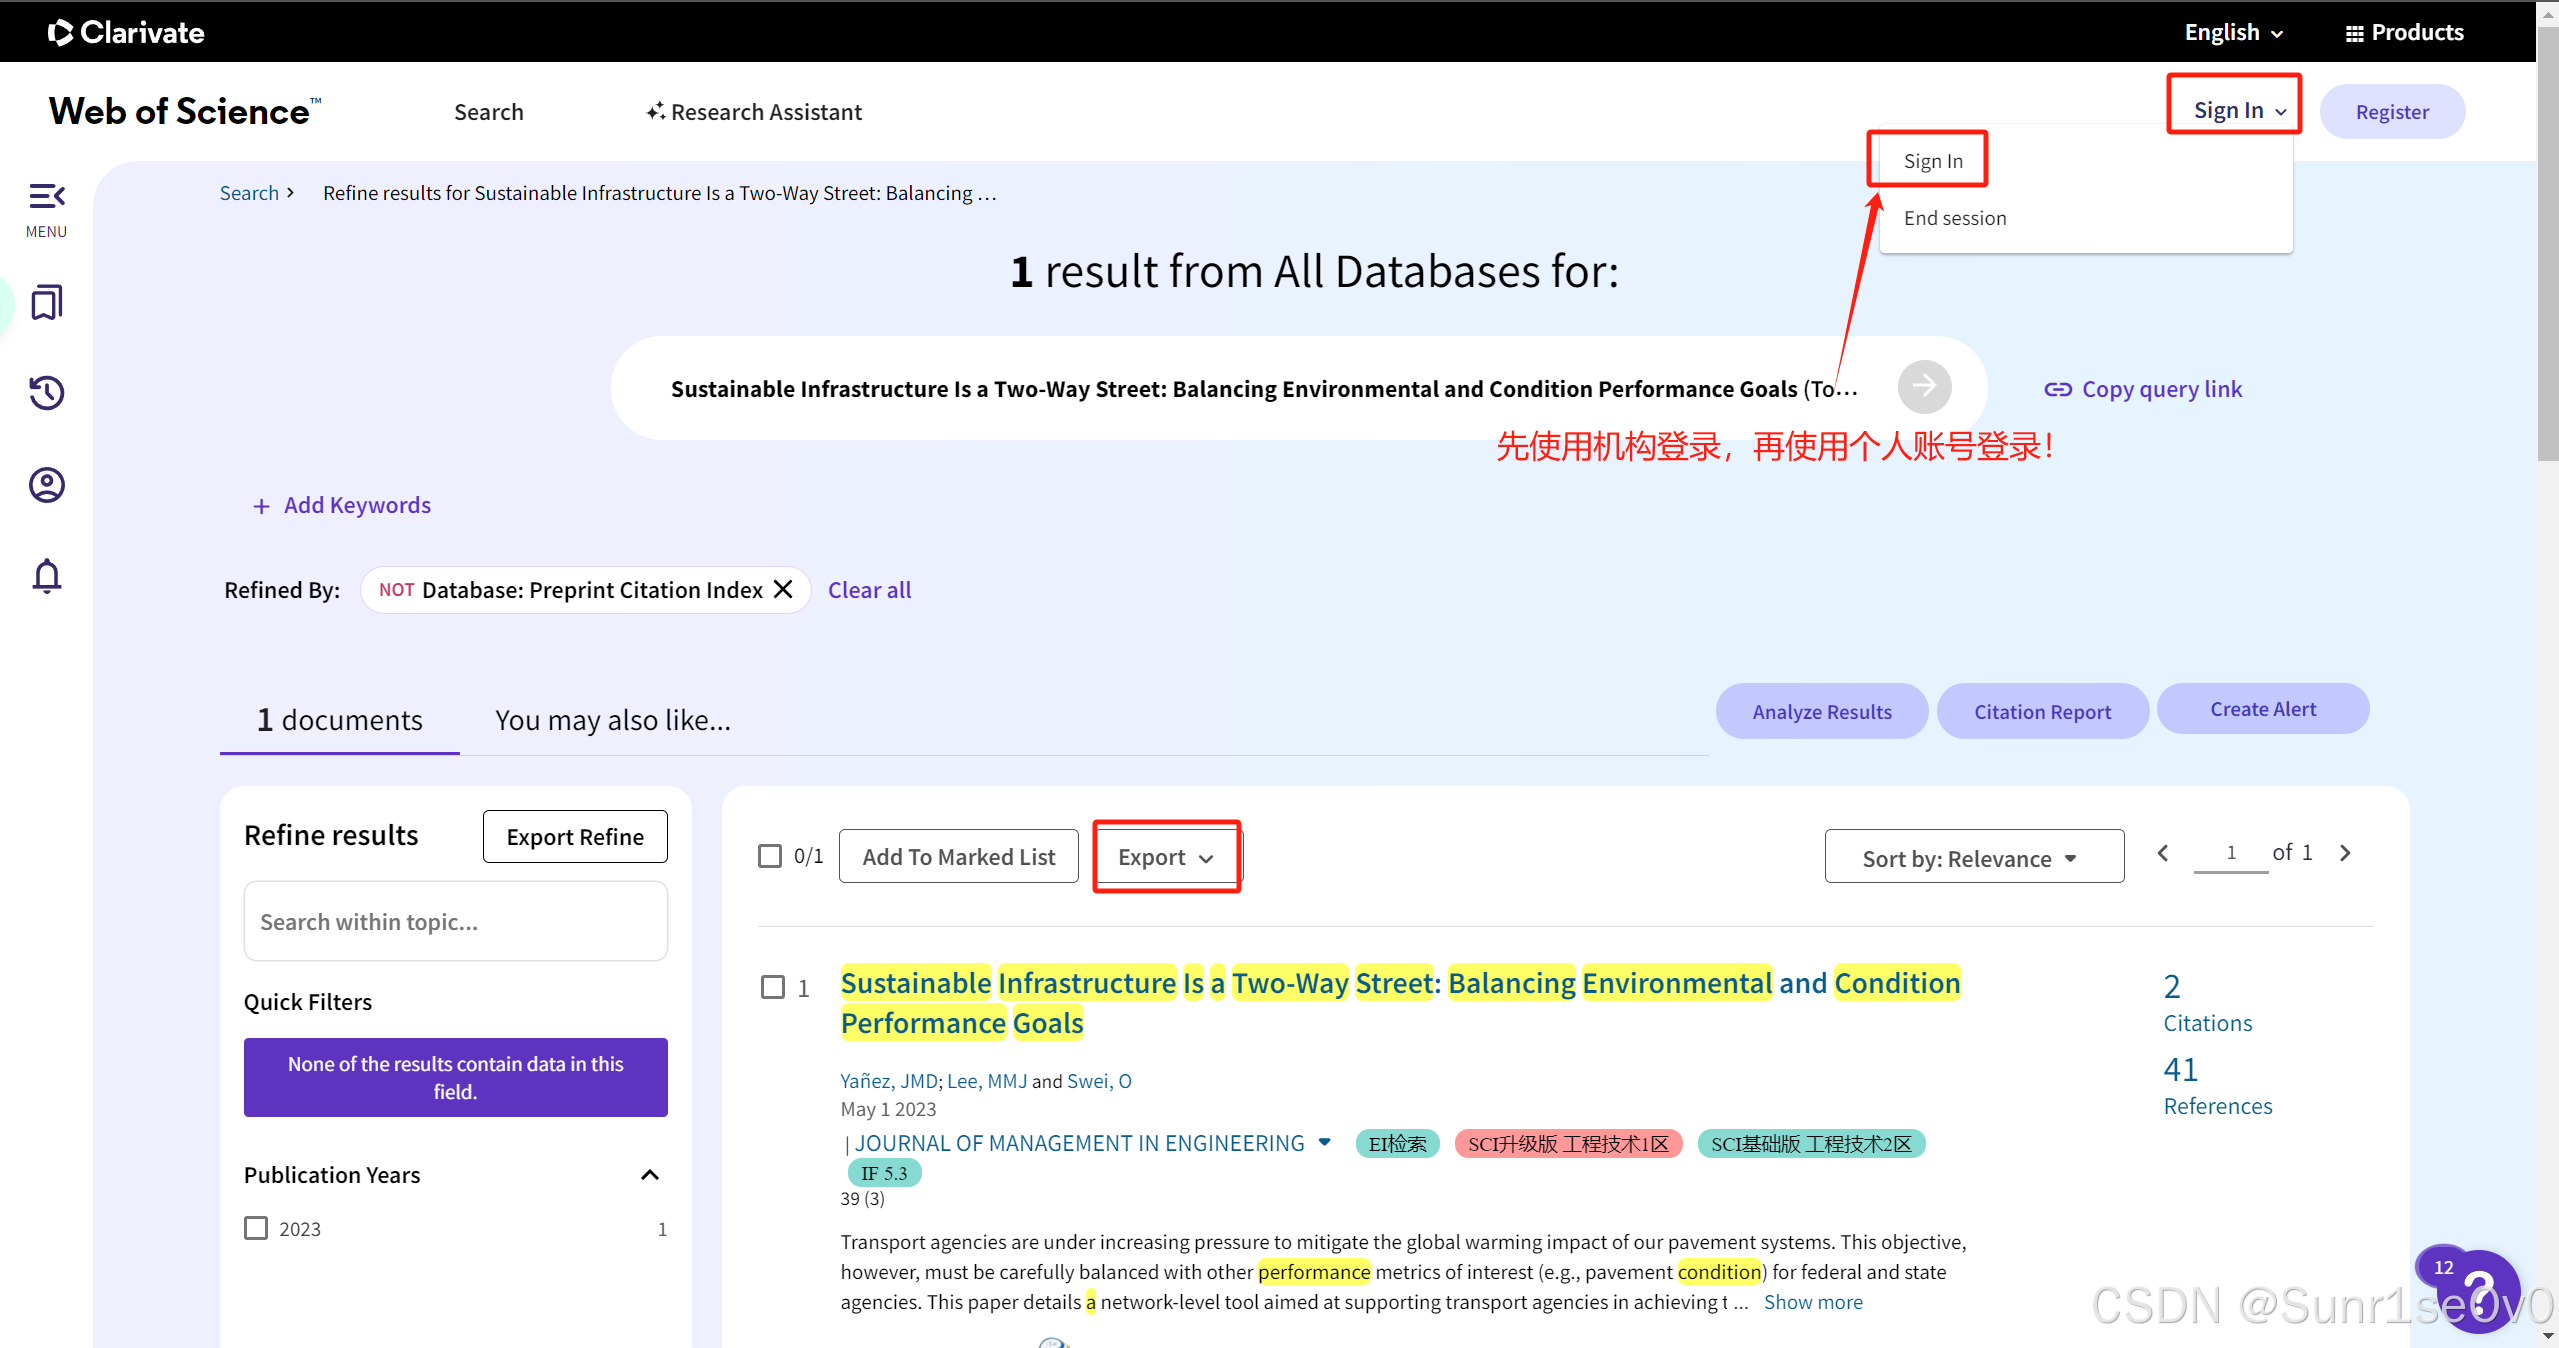2559x1348 pixels.
Task: Tick the select-all 0/1 checkbox
Action: (x=770, y=857)
